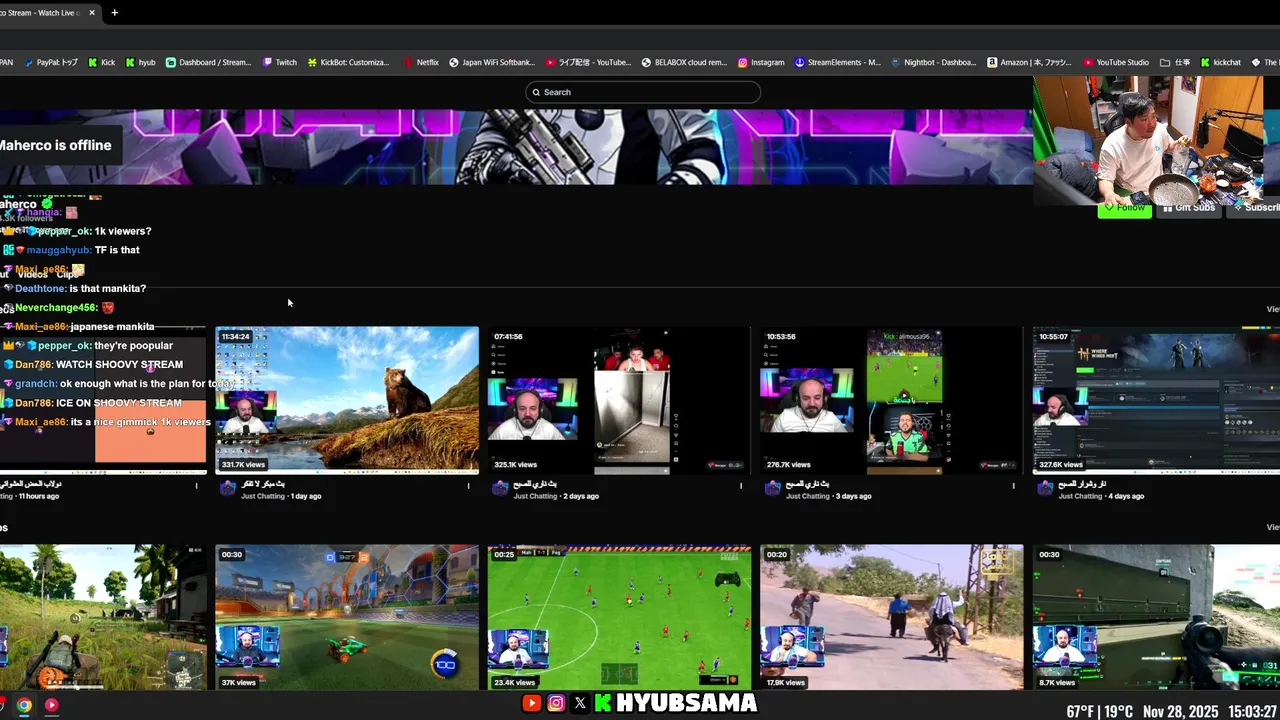Screen dimensions: 1280x720
Task: Click Just Chatting under the 4 days ago video
Action: 1080,496
